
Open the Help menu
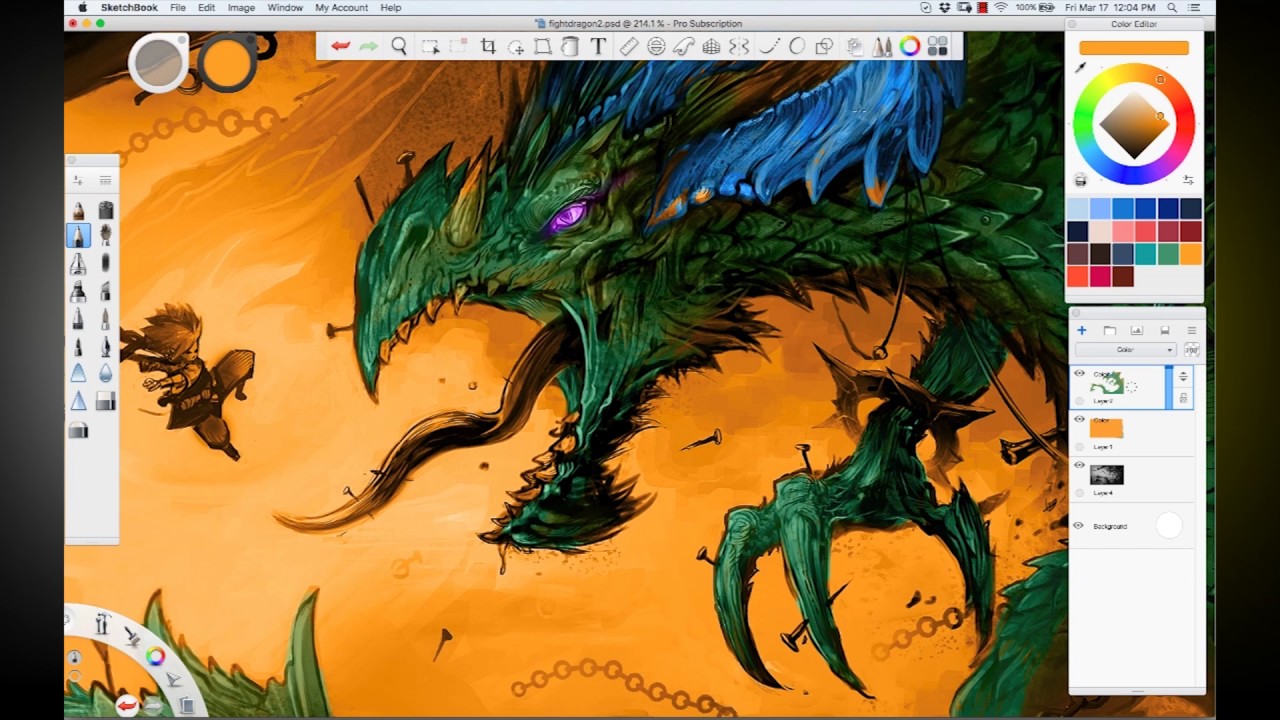pyautogui.click(x=391, y=8)
